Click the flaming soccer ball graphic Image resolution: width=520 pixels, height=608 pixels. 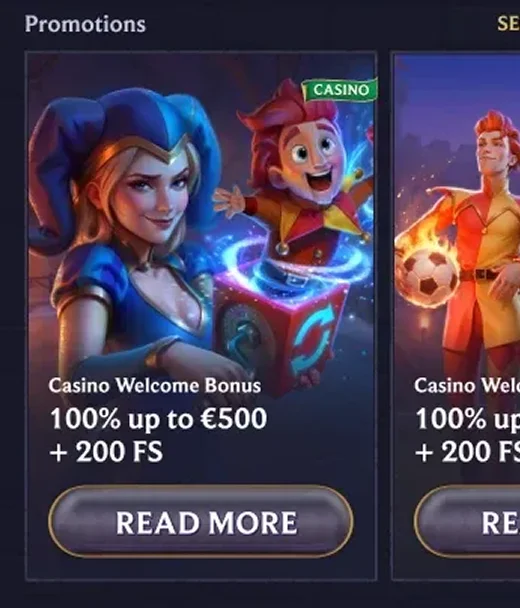pyautogui.click(x=427, y=271)
